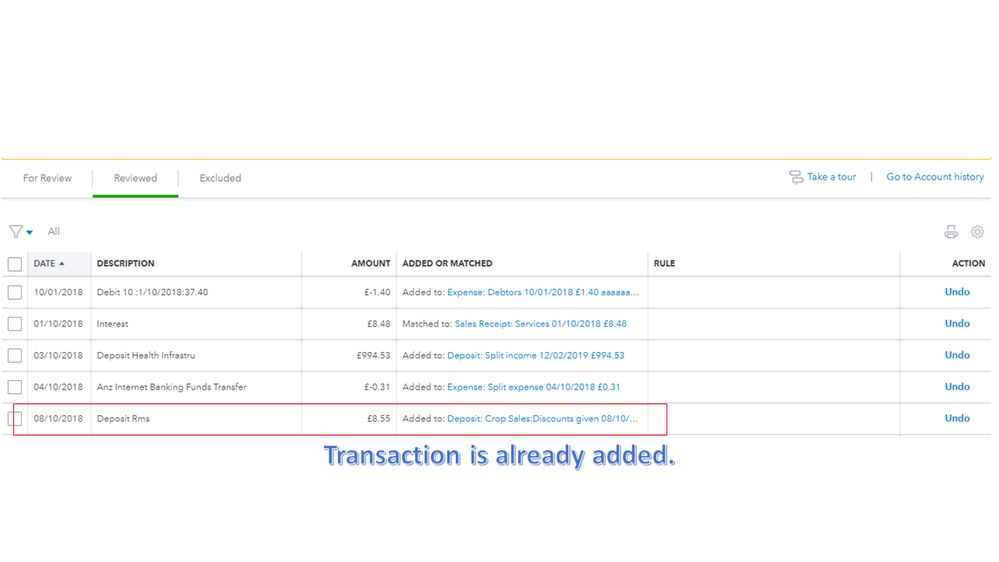Open the filter funnel icon
999x562 pixels.
click(x=16, y=232)
